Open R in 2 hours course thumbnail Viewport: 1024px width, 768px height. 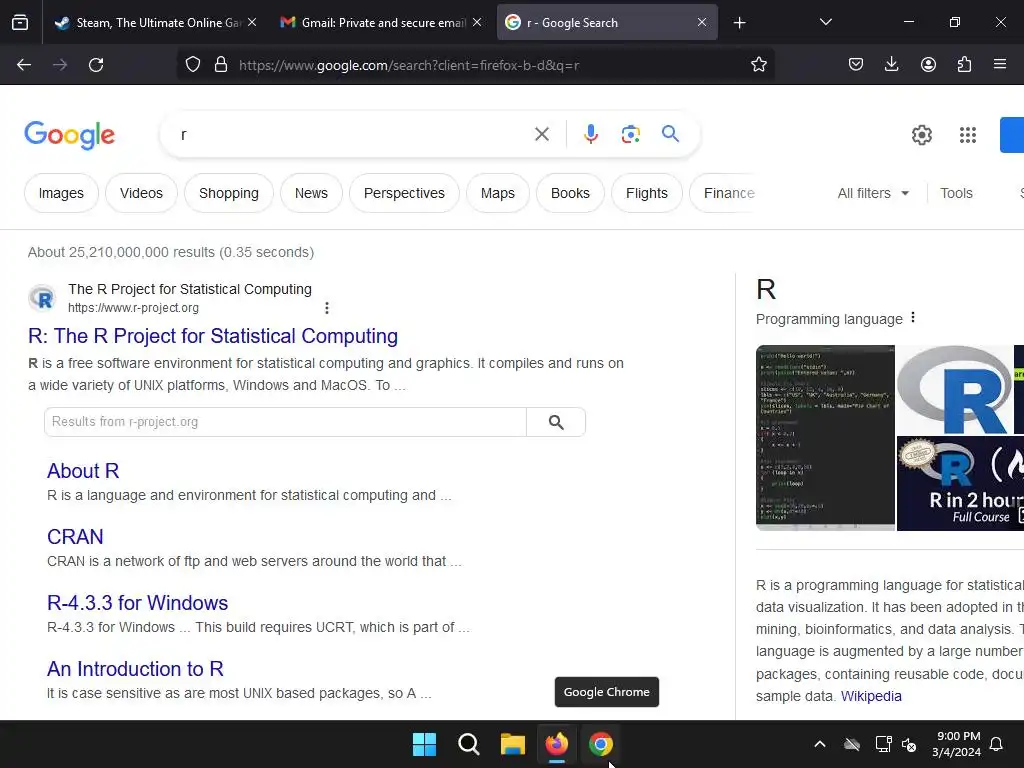pos(960,483)
